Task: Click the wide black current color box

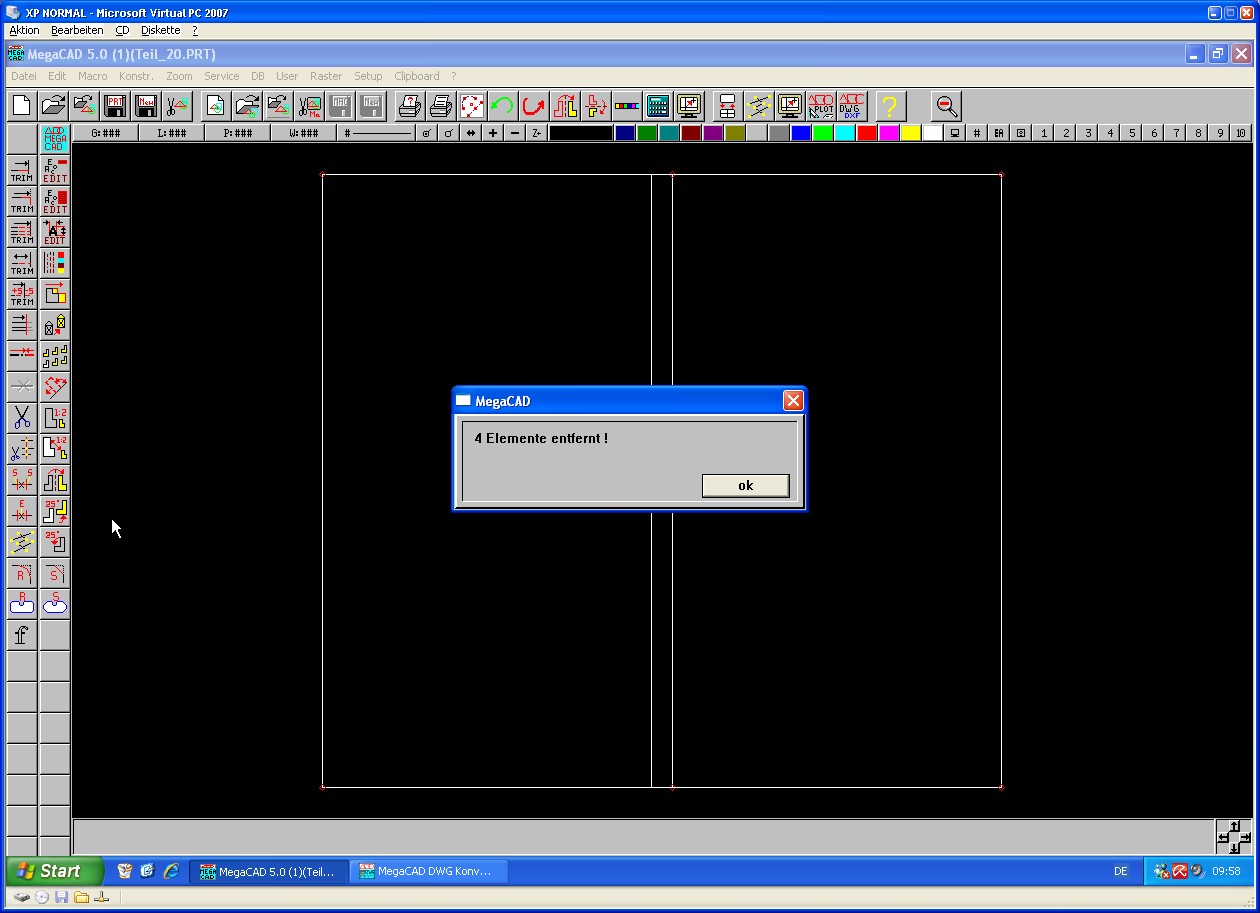Action: [581, 133]
